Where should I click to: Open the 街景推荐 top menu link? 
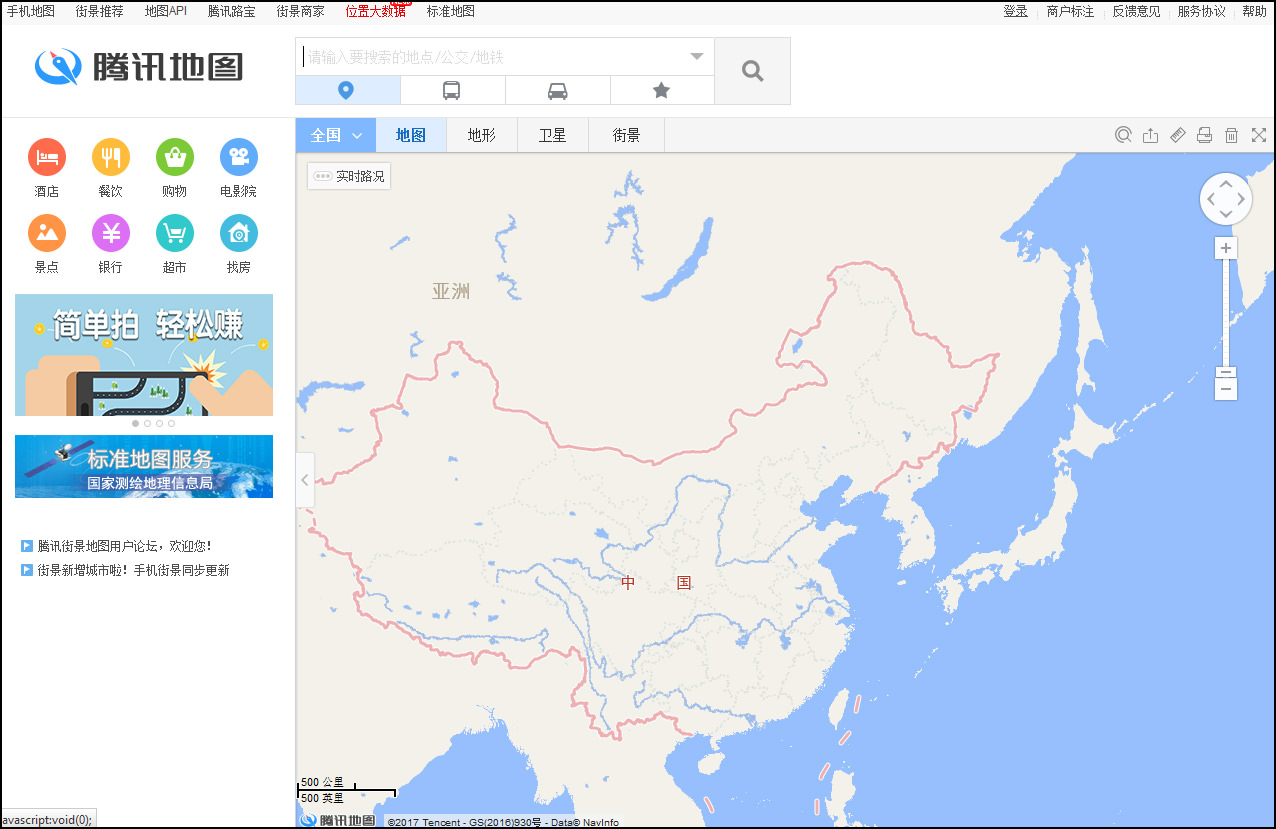(100, 11)
